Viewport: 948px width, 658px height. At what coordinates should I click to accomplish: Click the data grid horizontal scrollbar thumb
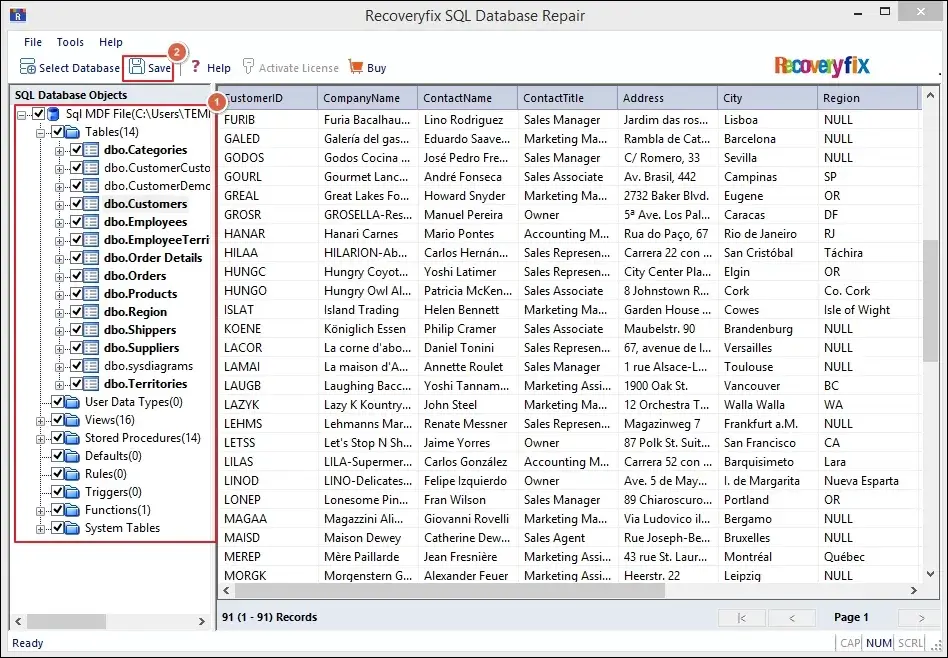pyautogui.click(x=450, y=590)
